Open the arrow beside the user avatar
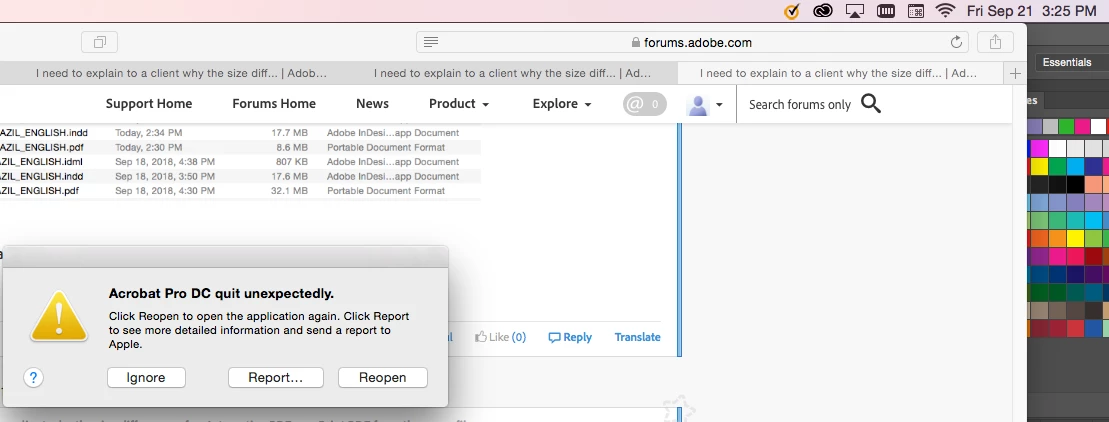The height and width of the screenshot is (422, 1109). click(x=719, y=105)
